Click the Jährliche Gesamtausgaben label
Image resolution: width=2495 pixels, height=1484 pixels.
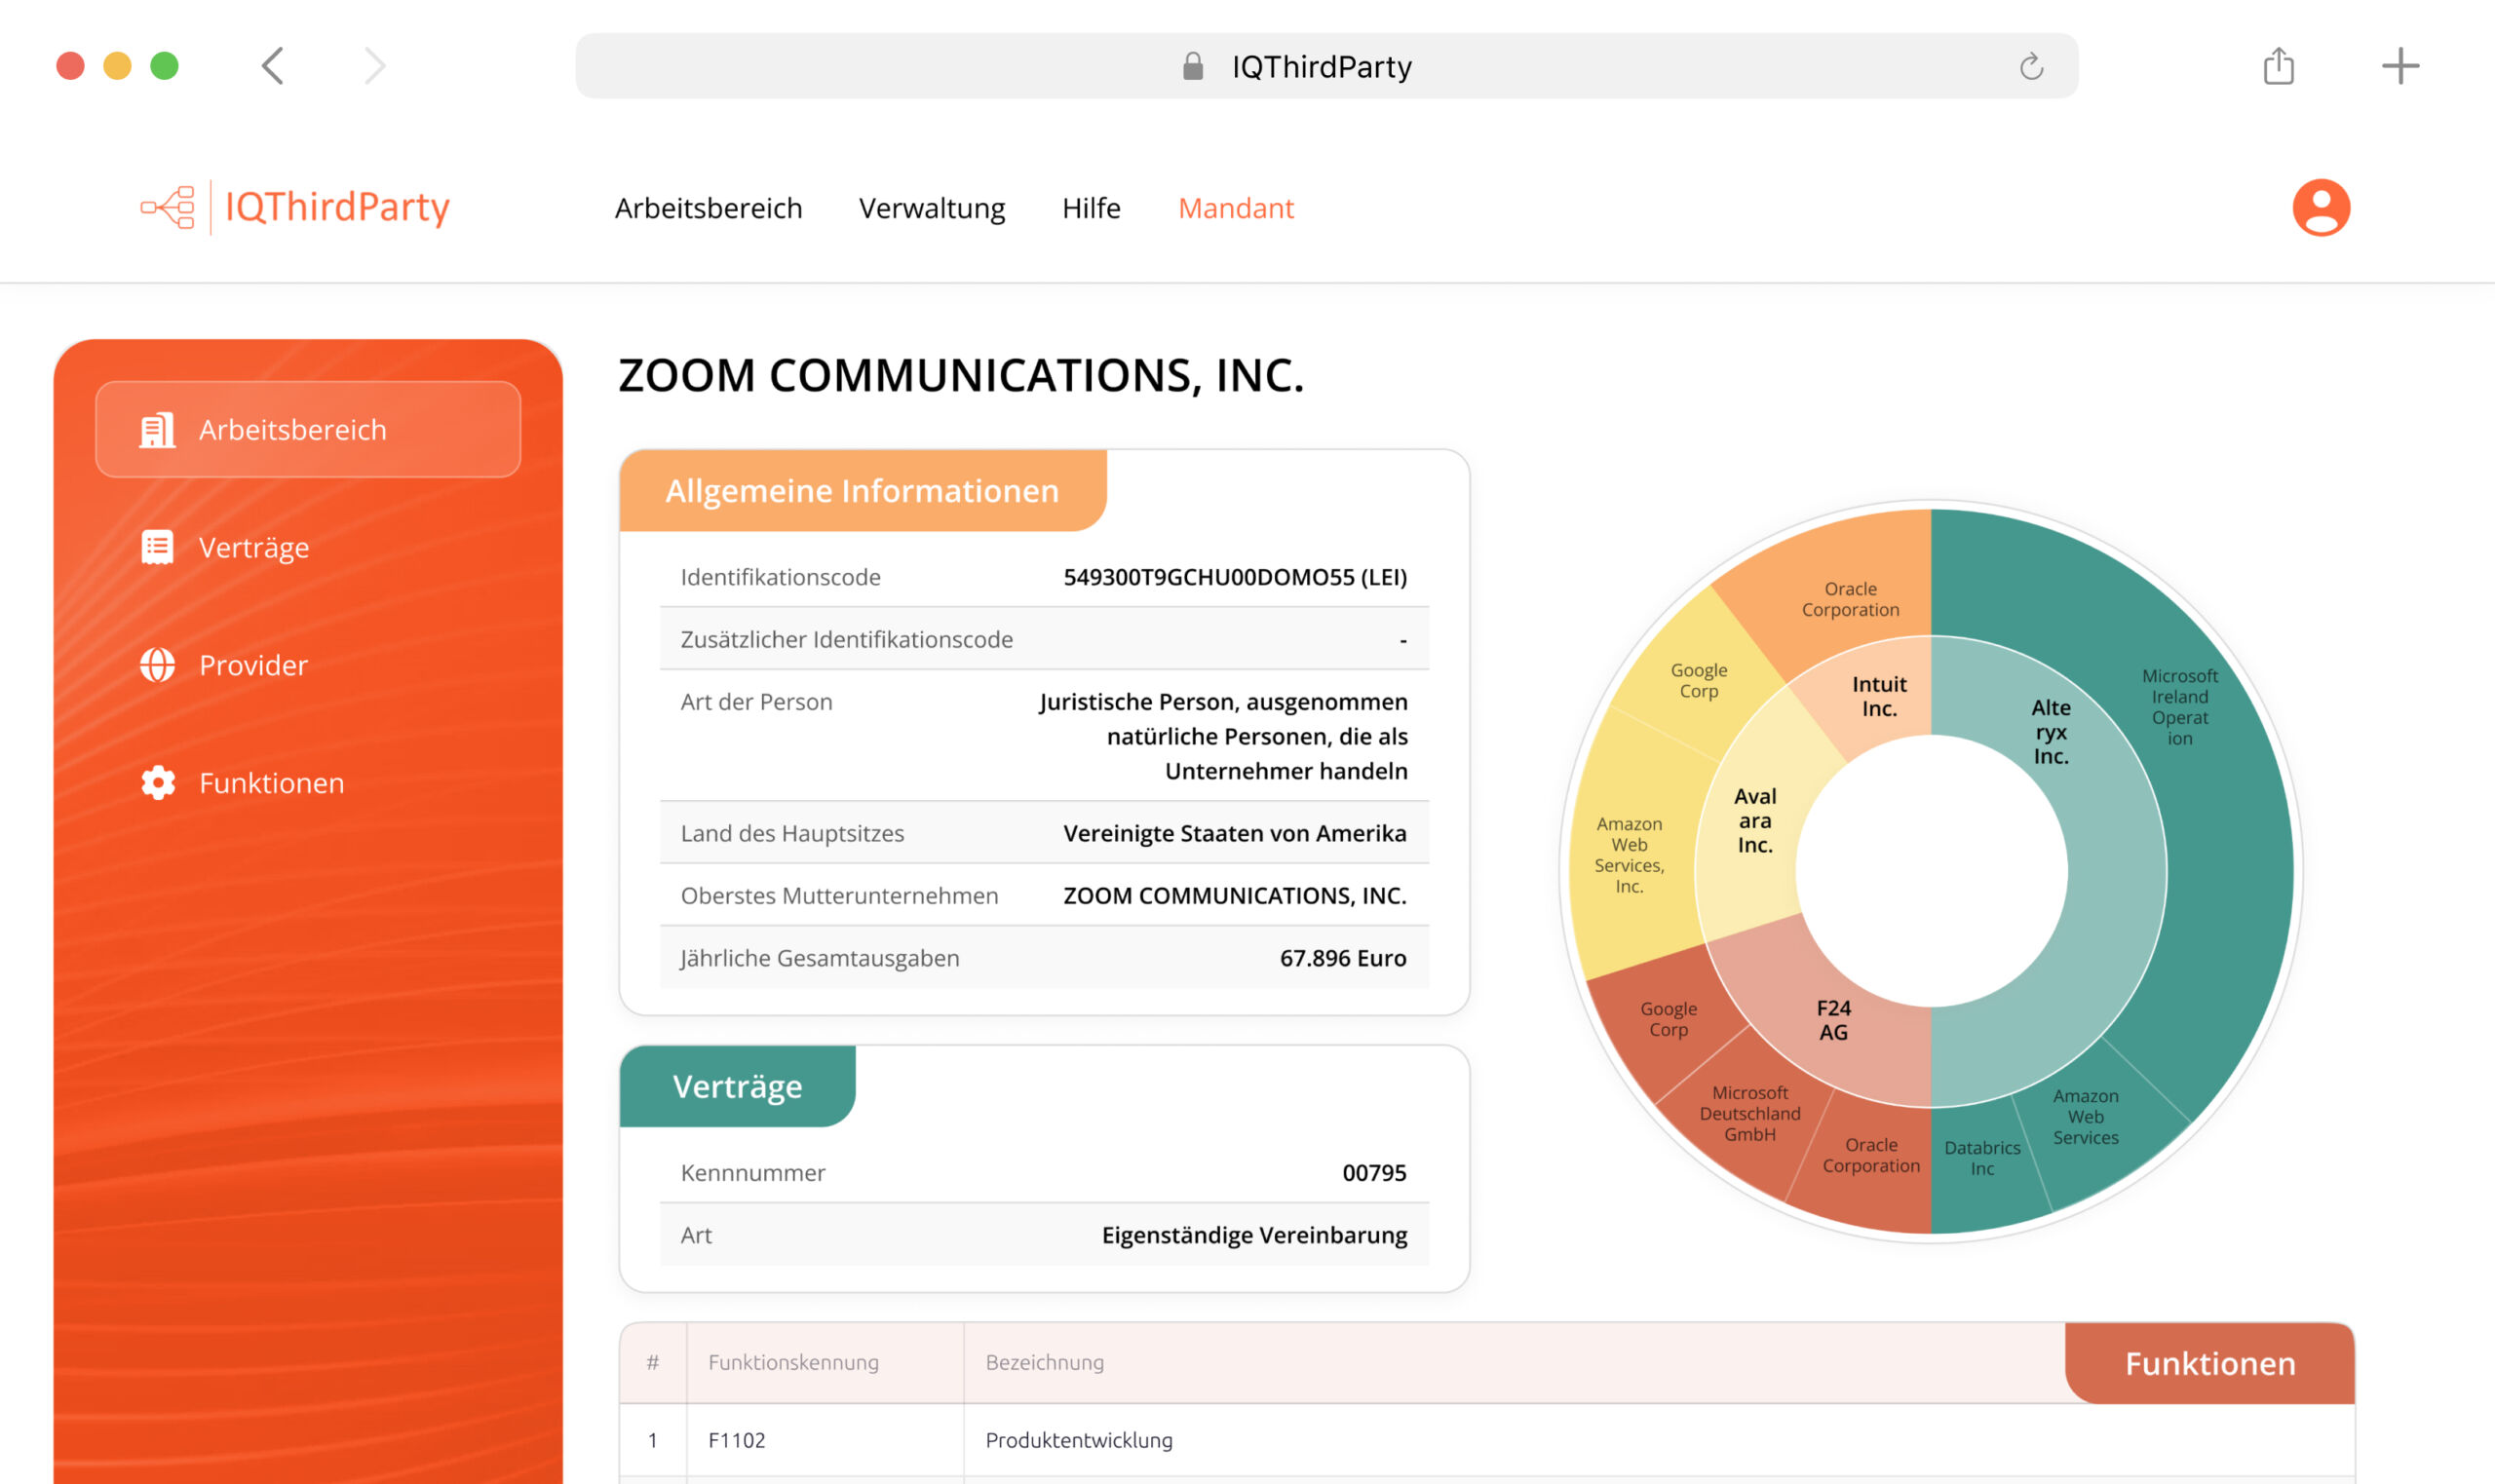tap(819, 958)
